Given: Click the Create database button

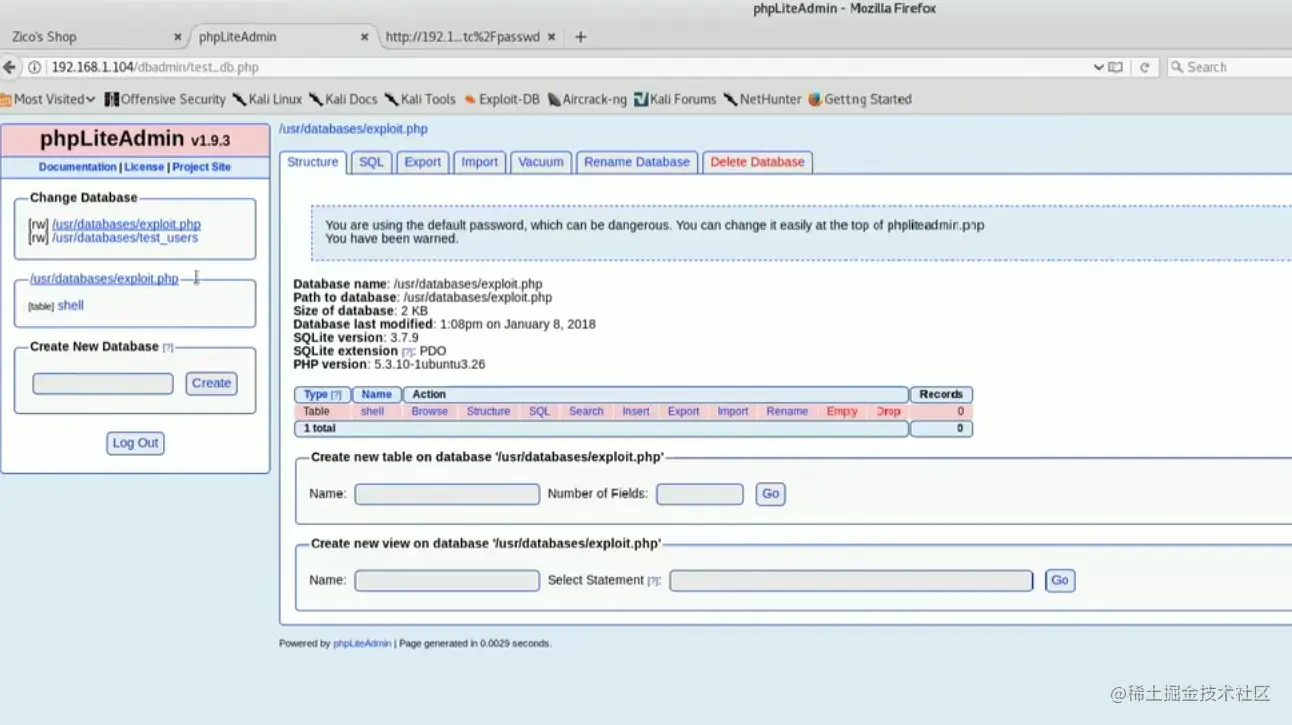Looking at the screenshot, I should pos(211,383).
